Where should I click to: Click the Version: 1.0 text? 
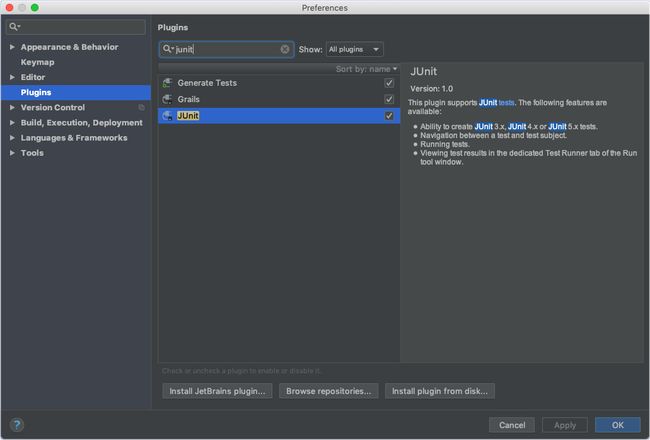click(431, 89)
